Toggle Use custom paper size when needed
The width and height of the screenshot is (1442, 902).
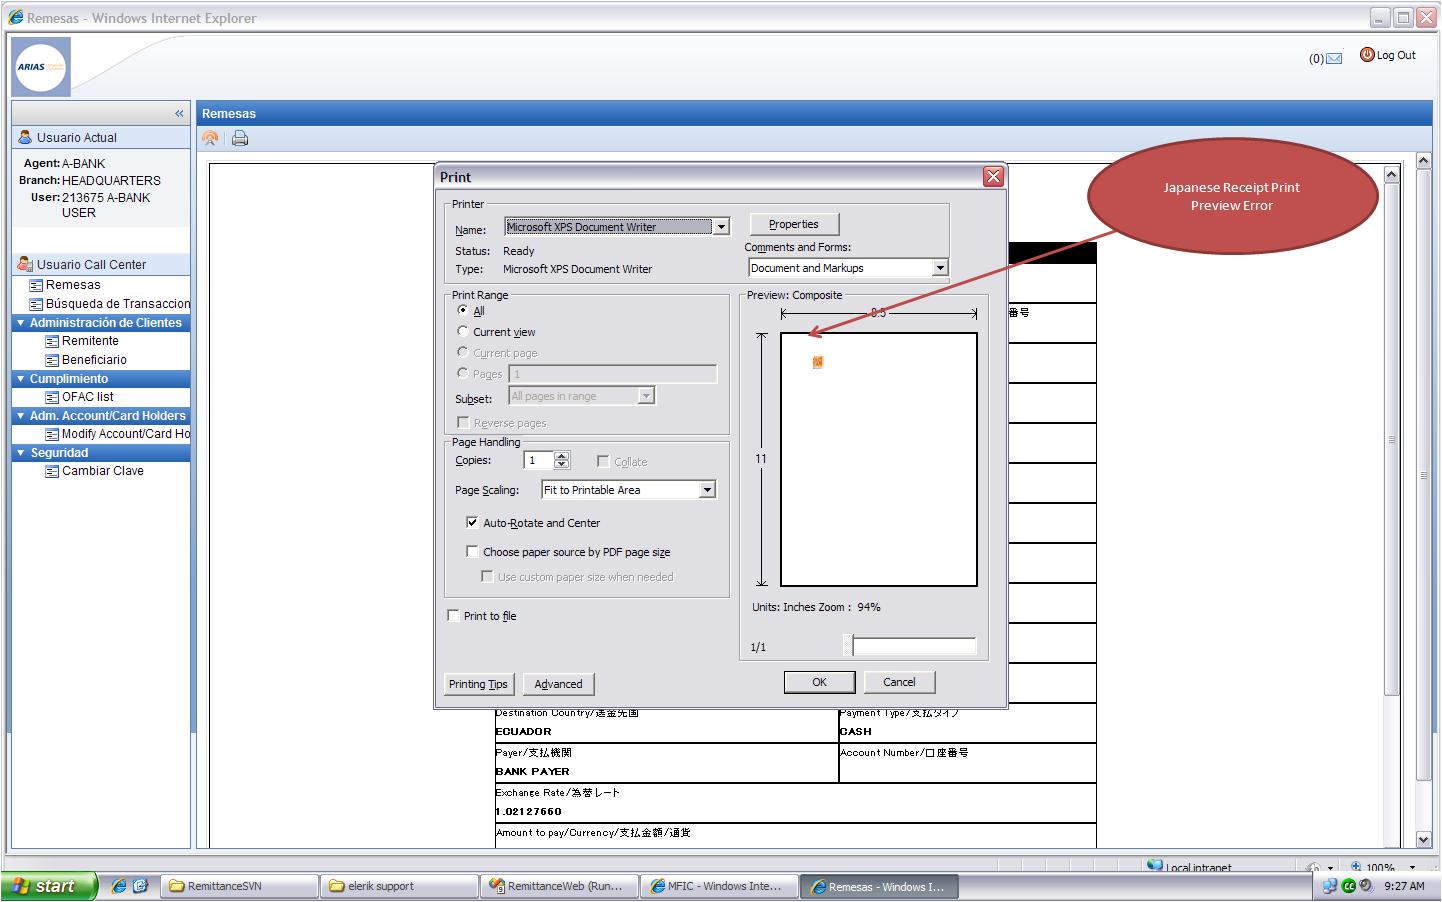click(x=487, y=576)
